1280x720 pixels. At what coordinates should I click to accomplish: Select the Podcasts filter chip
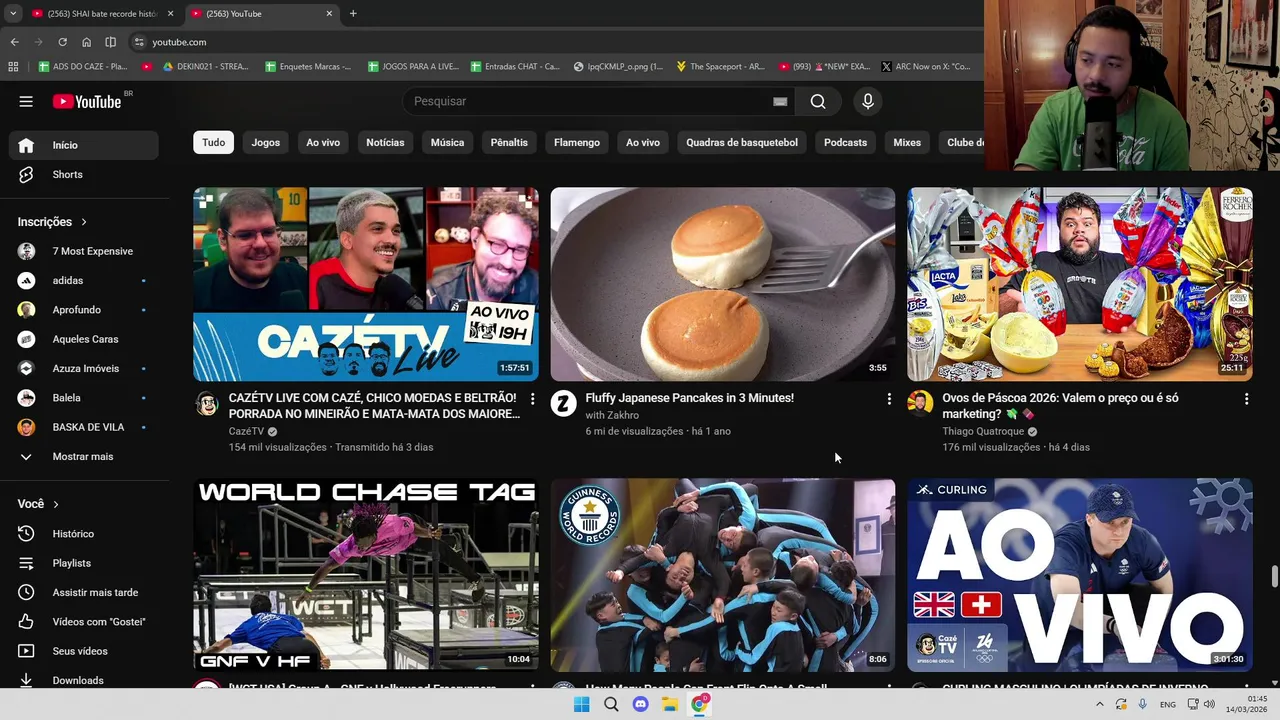pos(845,143)
